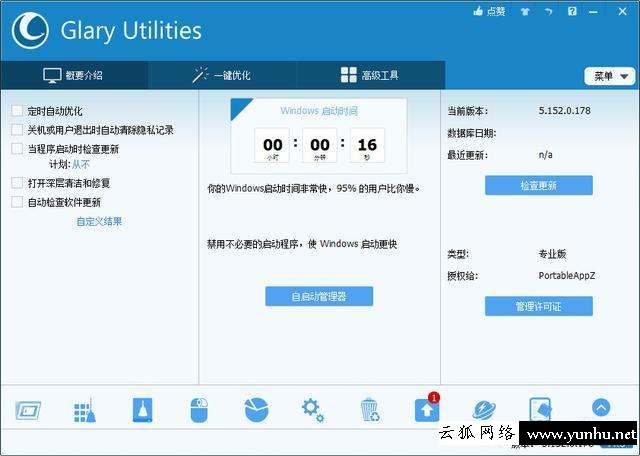Image resolution: width=640 pixels, height=456 pixels.
Task: Click the 16 seconds boot time box
Action: tap(367, 145)
